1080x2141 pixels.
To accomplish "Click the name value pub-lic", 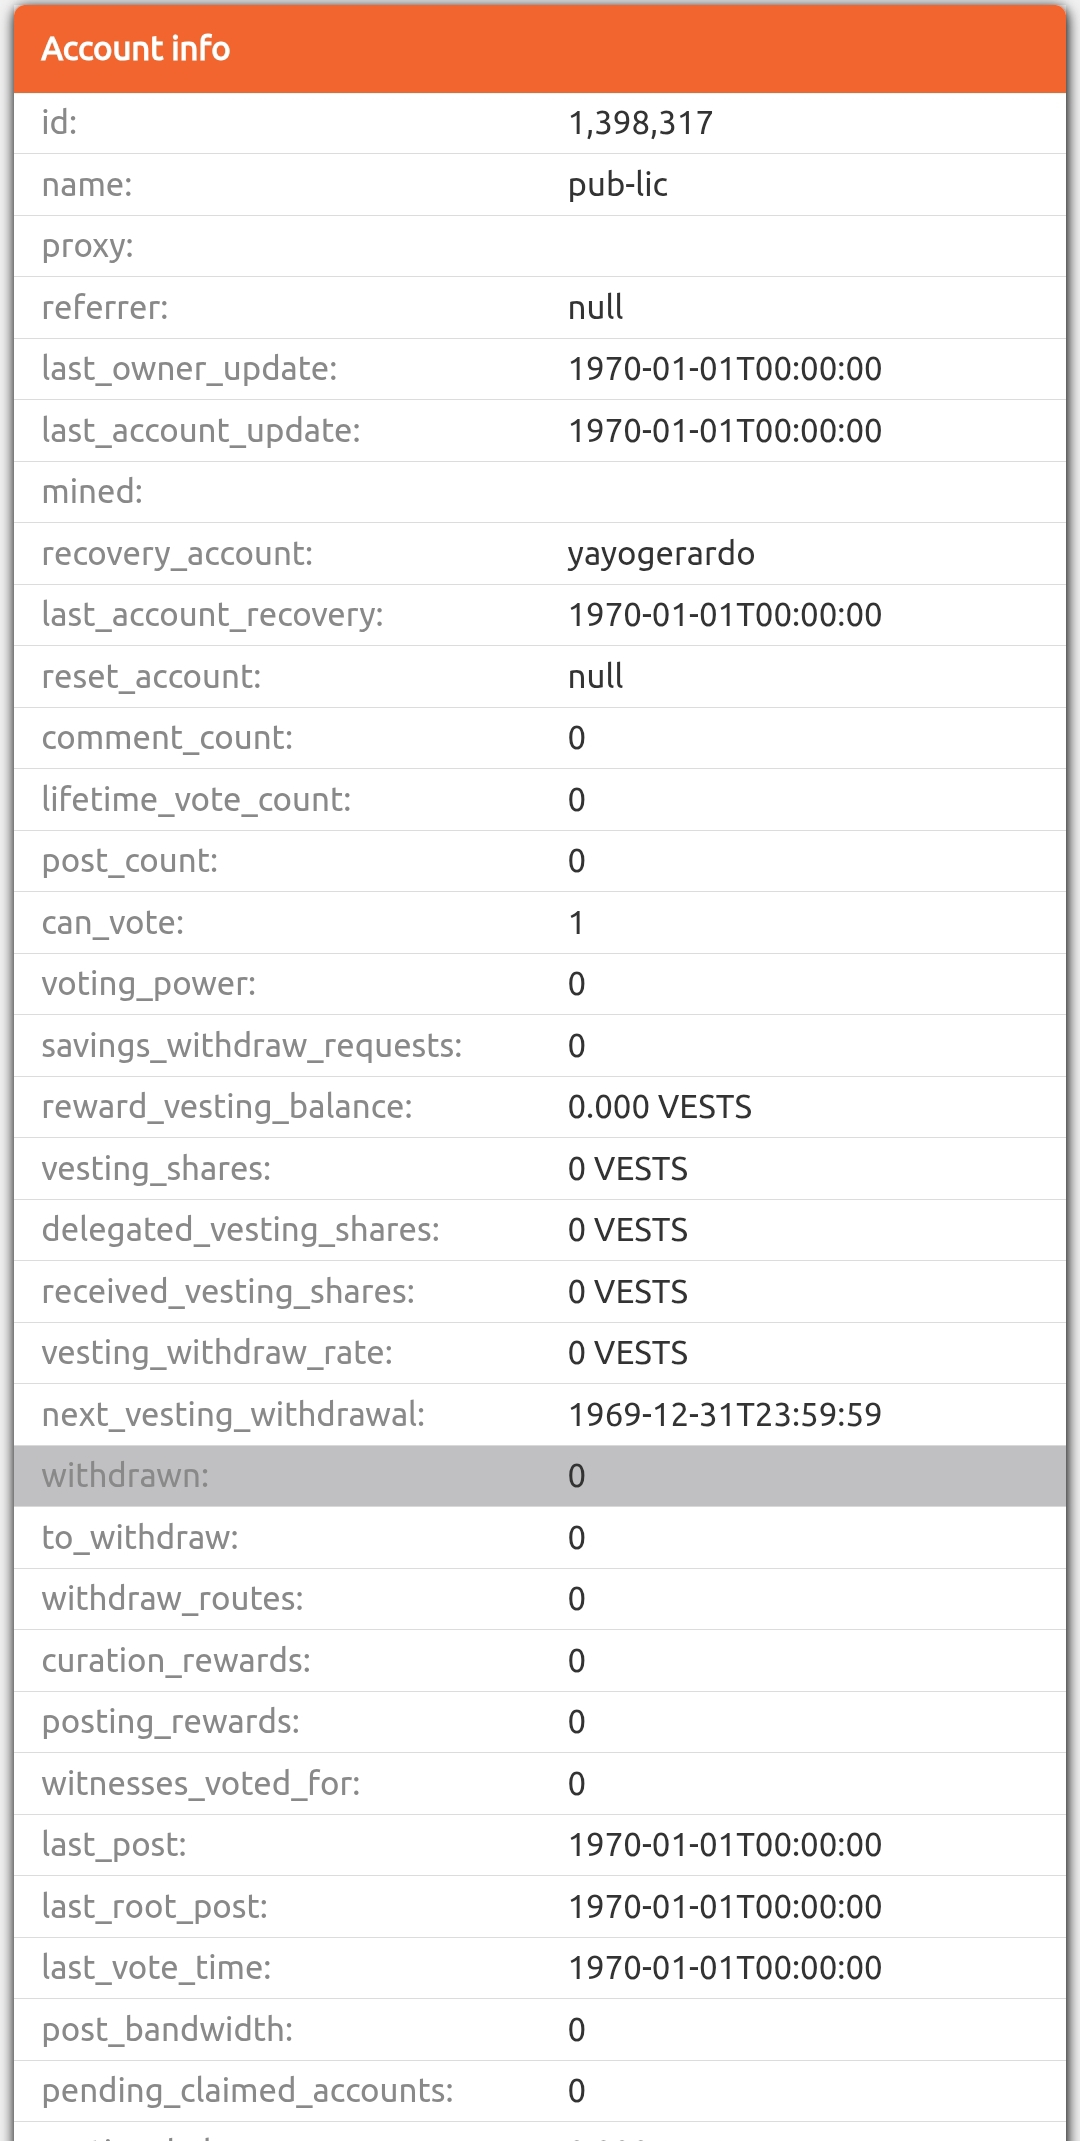I will (x=617, y=185).
